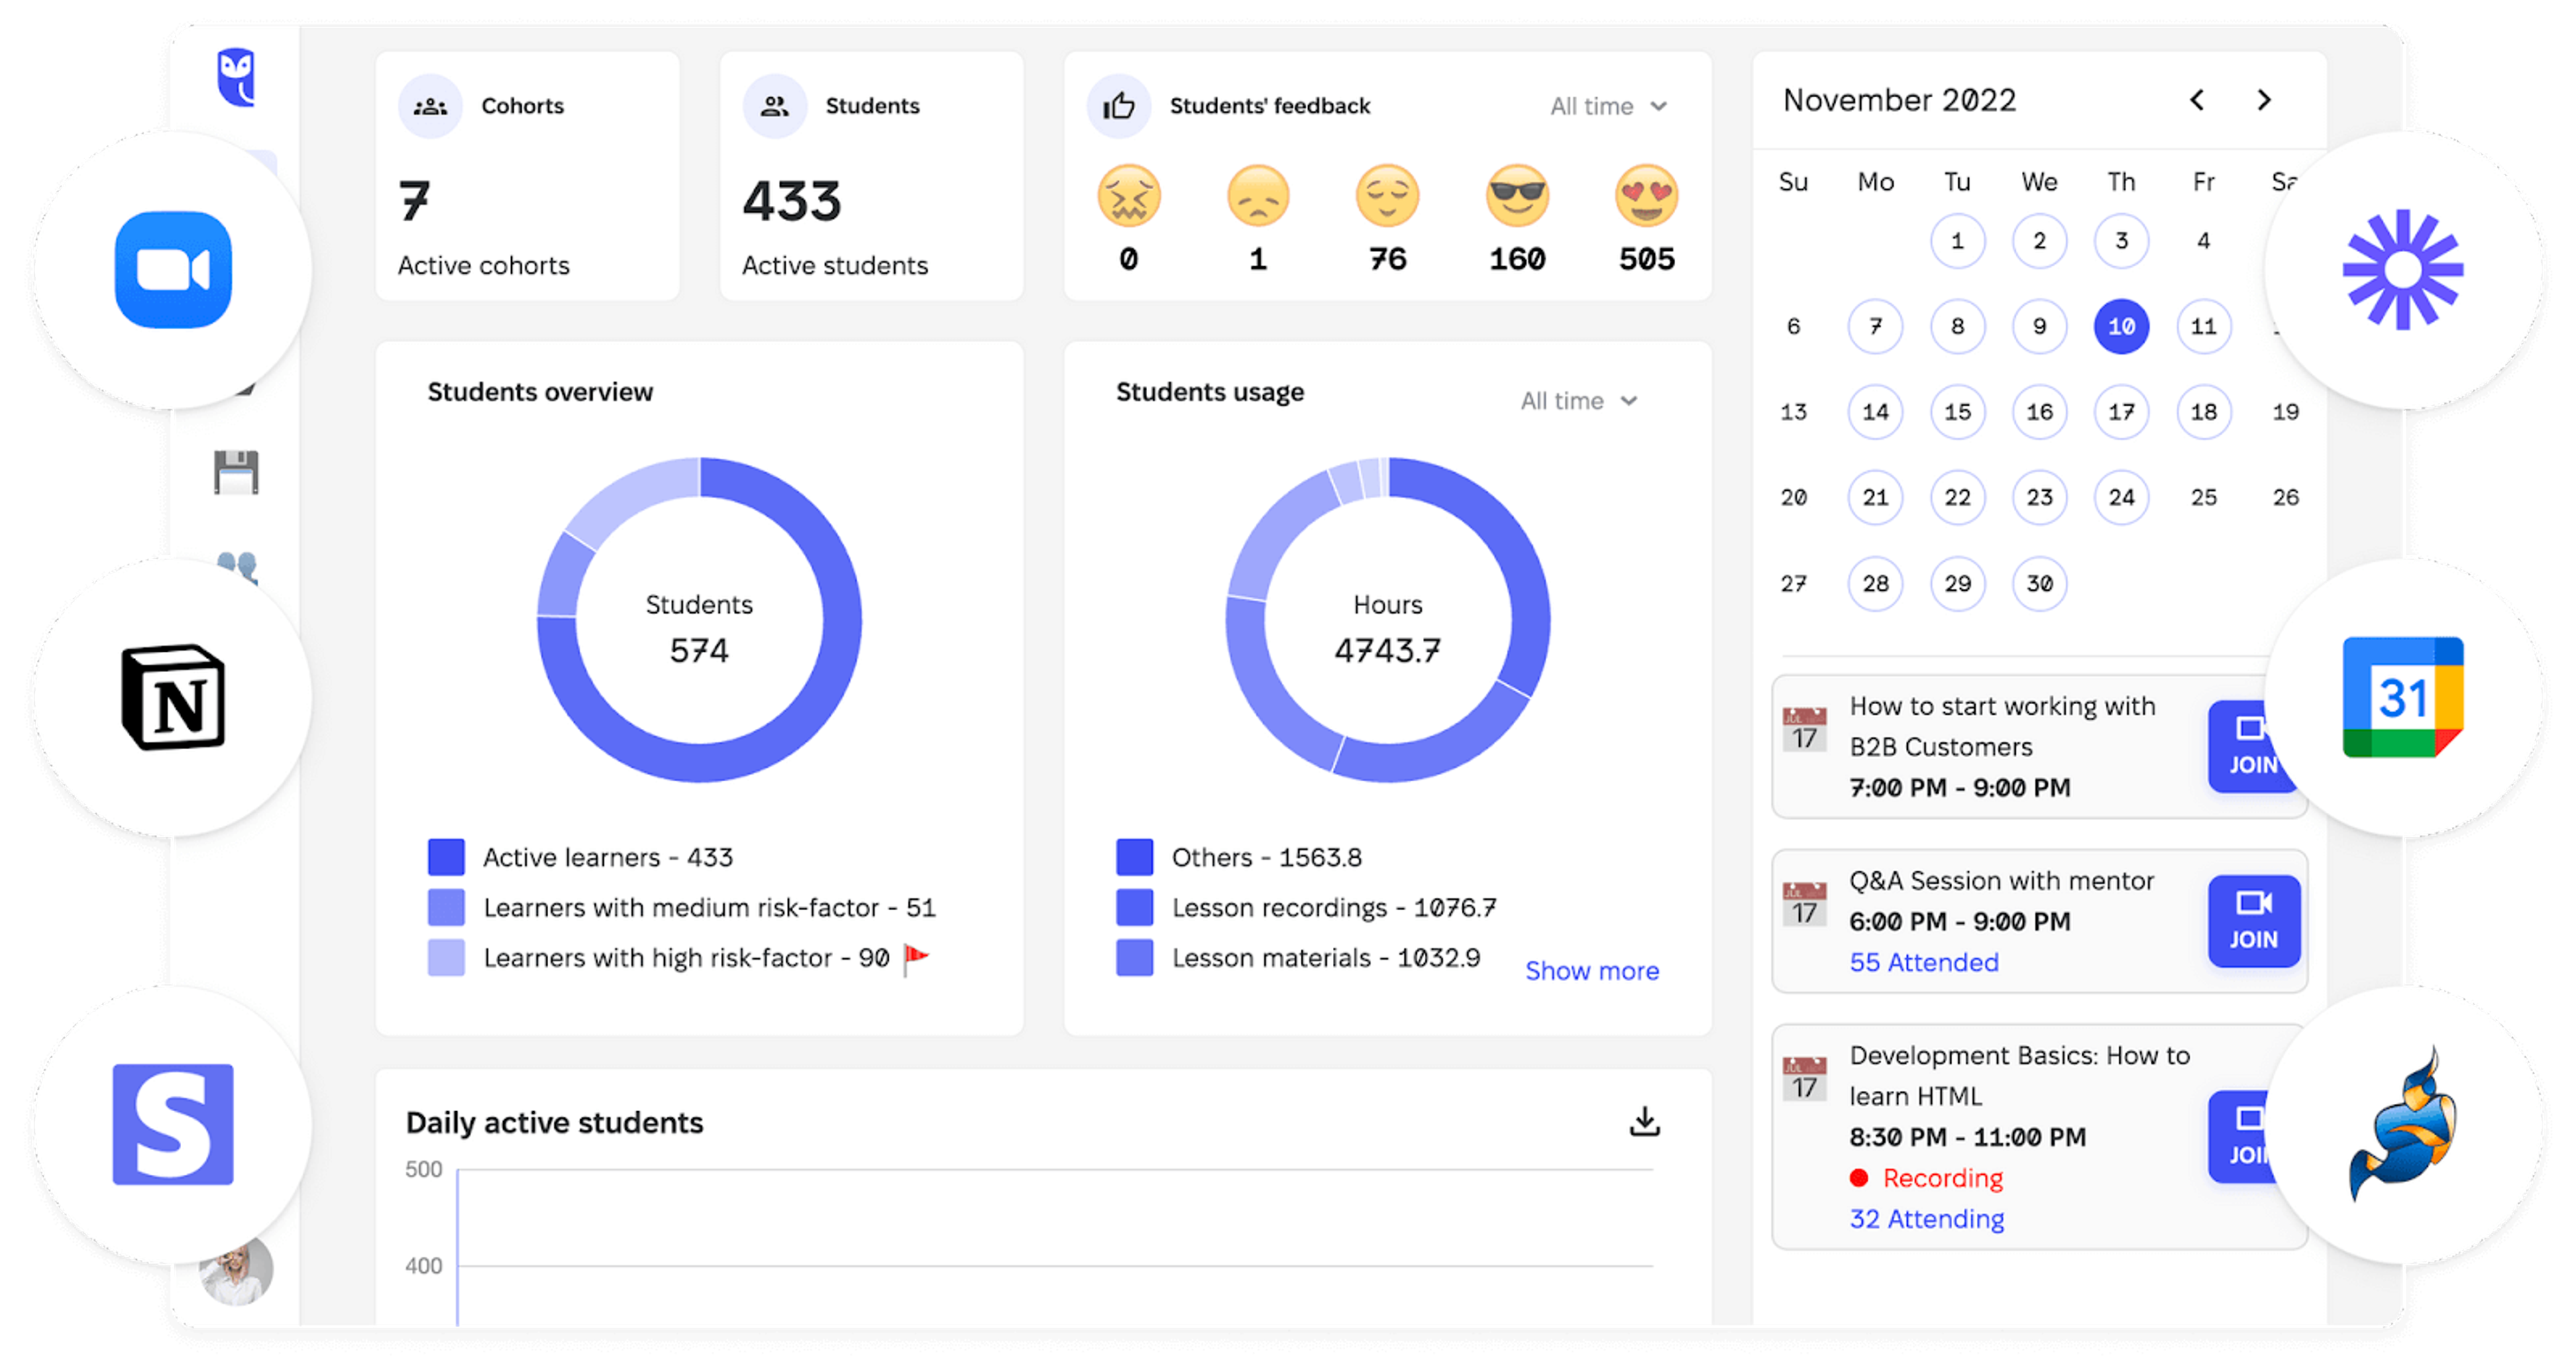The height and width of the screenshot is (1368, 2576).
Task: Open the 55 Attended link
Action: coord(1924,962)
